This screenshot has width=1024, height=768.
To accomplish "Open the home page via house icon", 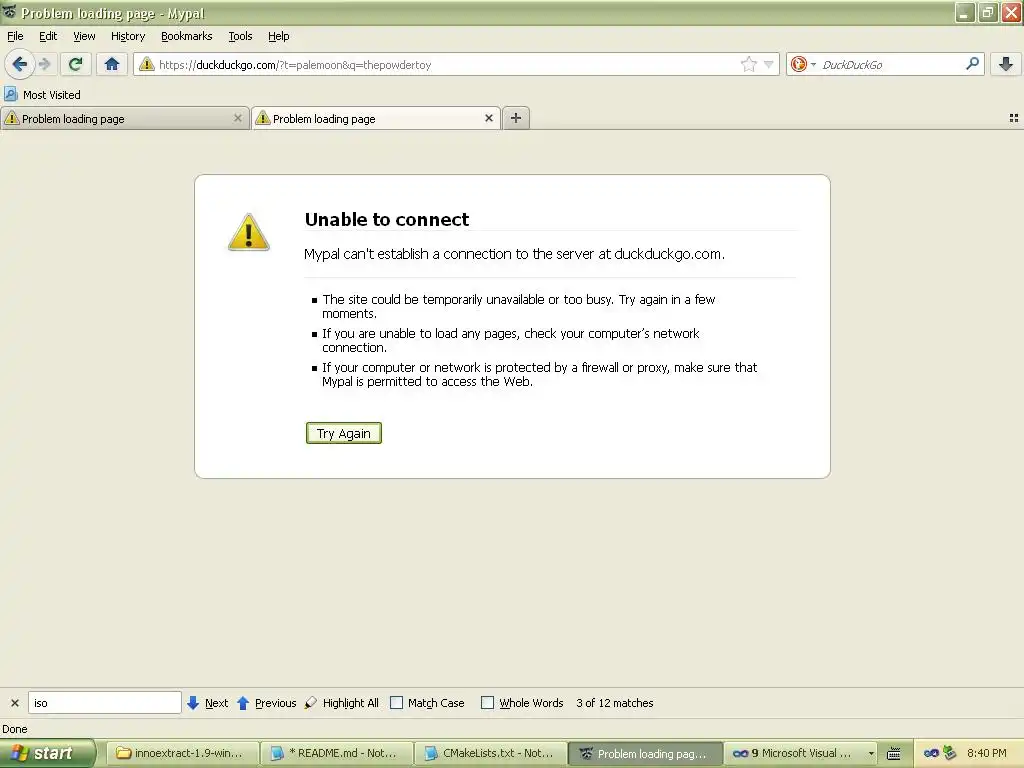I will click(x=112, y=64).
